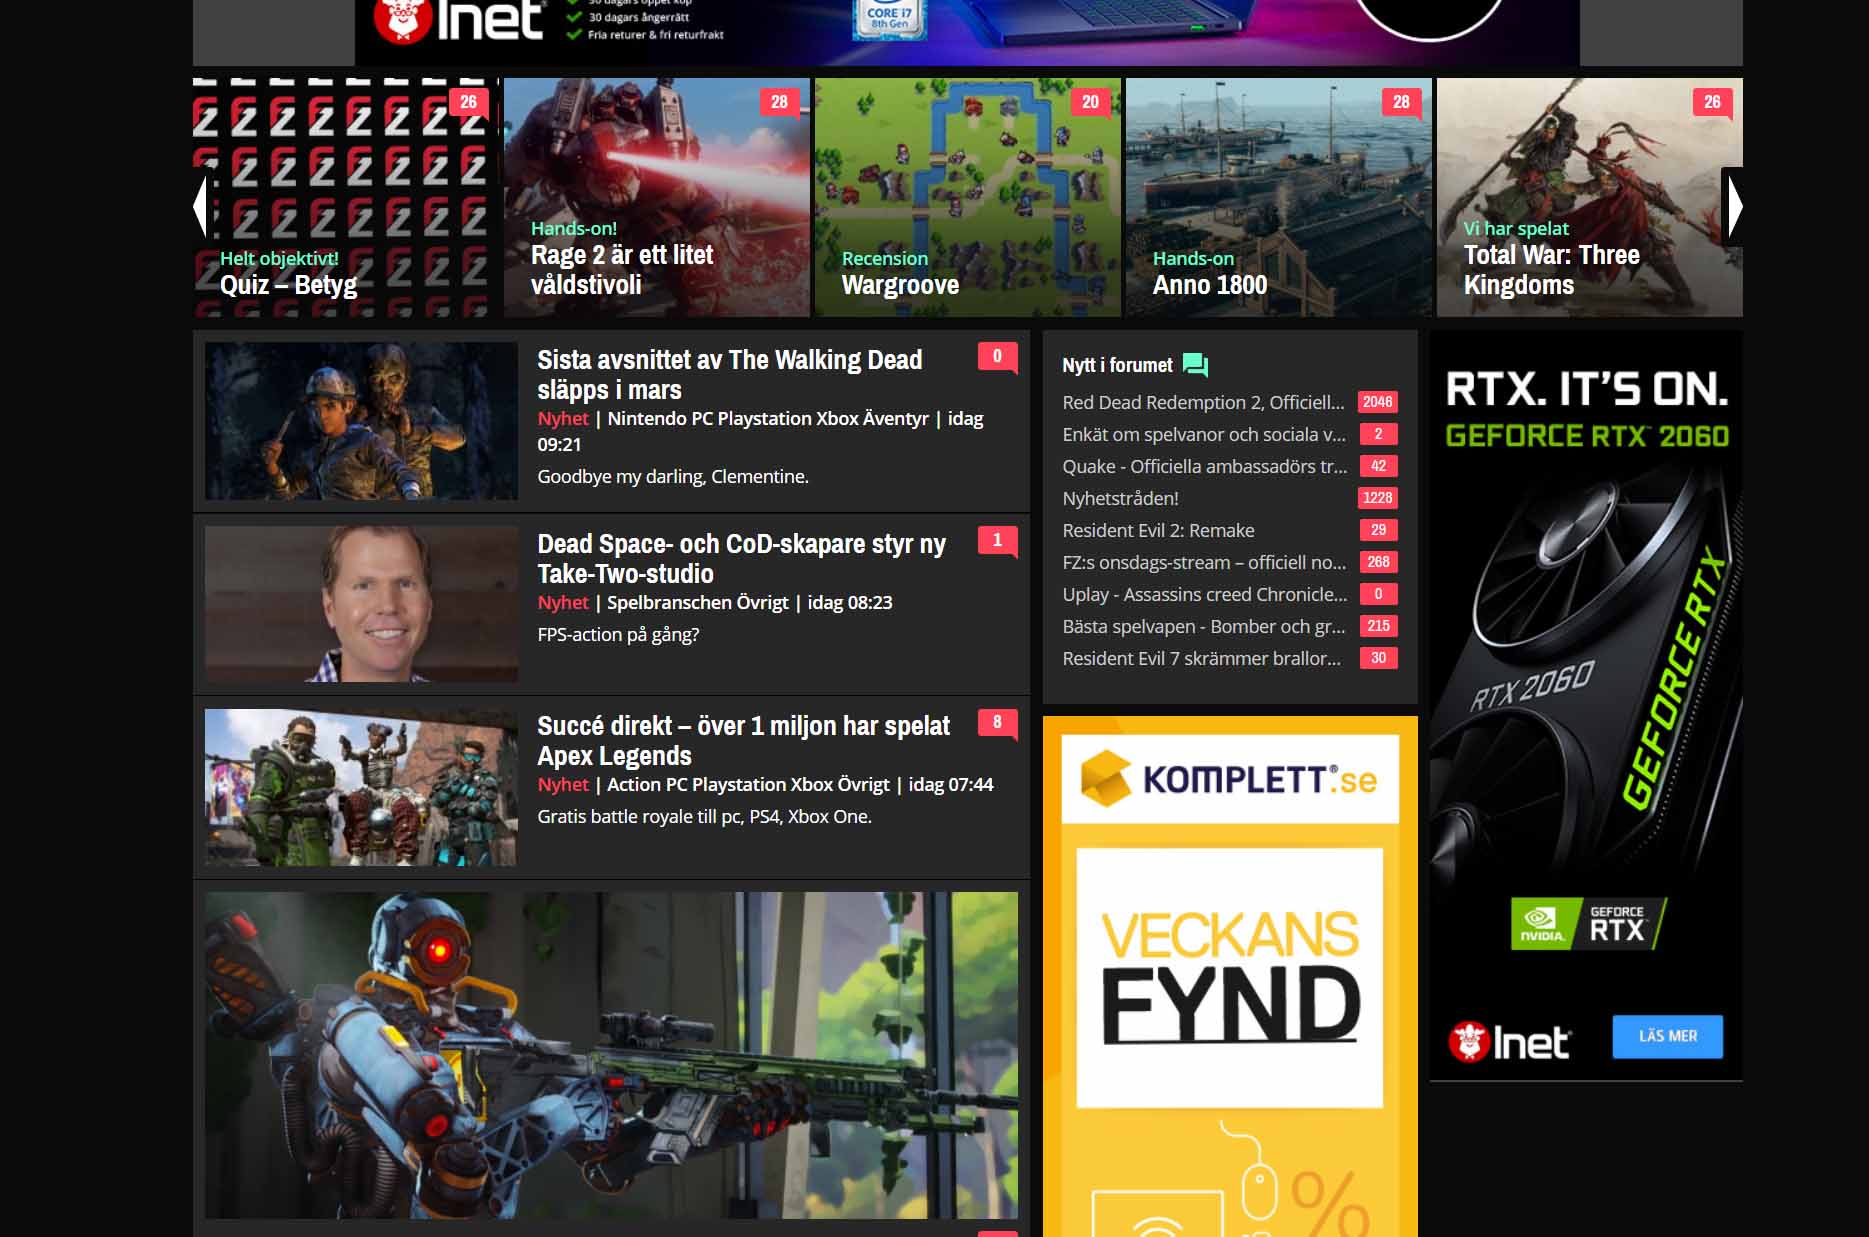
Task: Click the Dead Space creator portrait thumbnail
Action: pos(361,604)
